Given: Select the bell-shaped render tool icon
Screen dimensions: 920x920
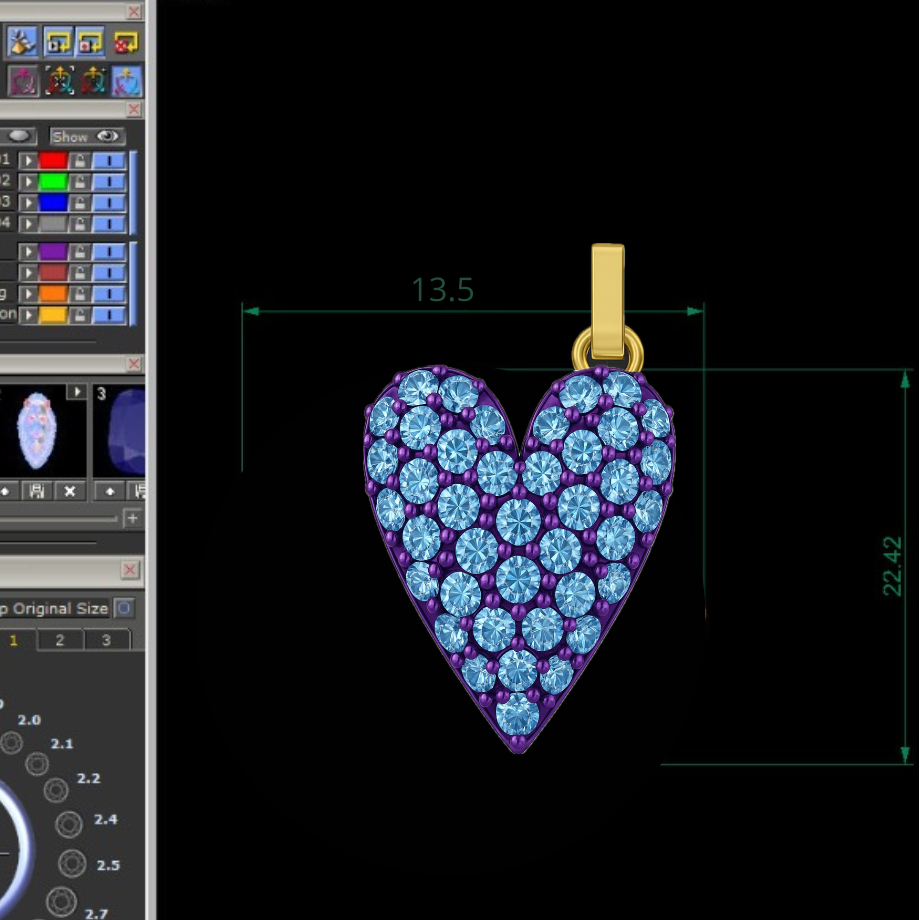Looking at the screenshot, I should (22, 41).
